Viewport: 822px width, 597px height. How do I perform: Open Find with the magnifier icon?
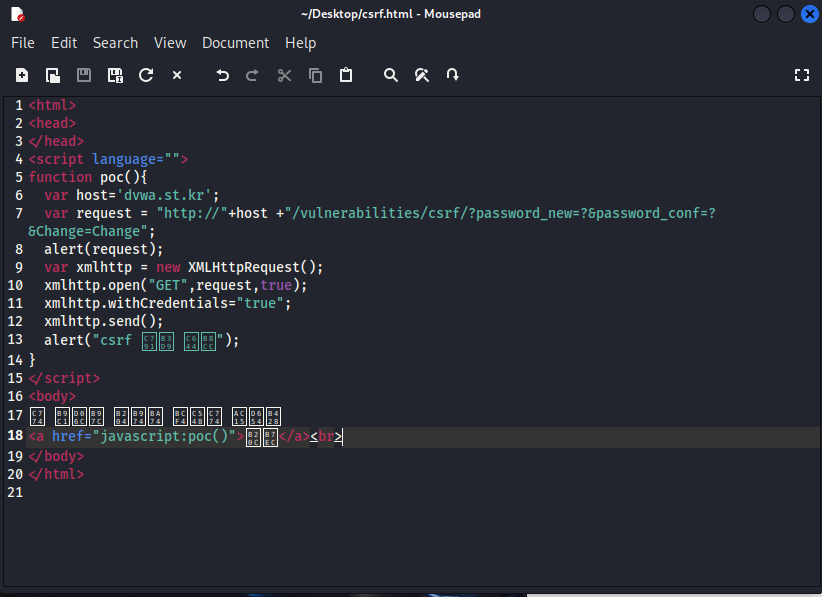click(x=391, y=75)
